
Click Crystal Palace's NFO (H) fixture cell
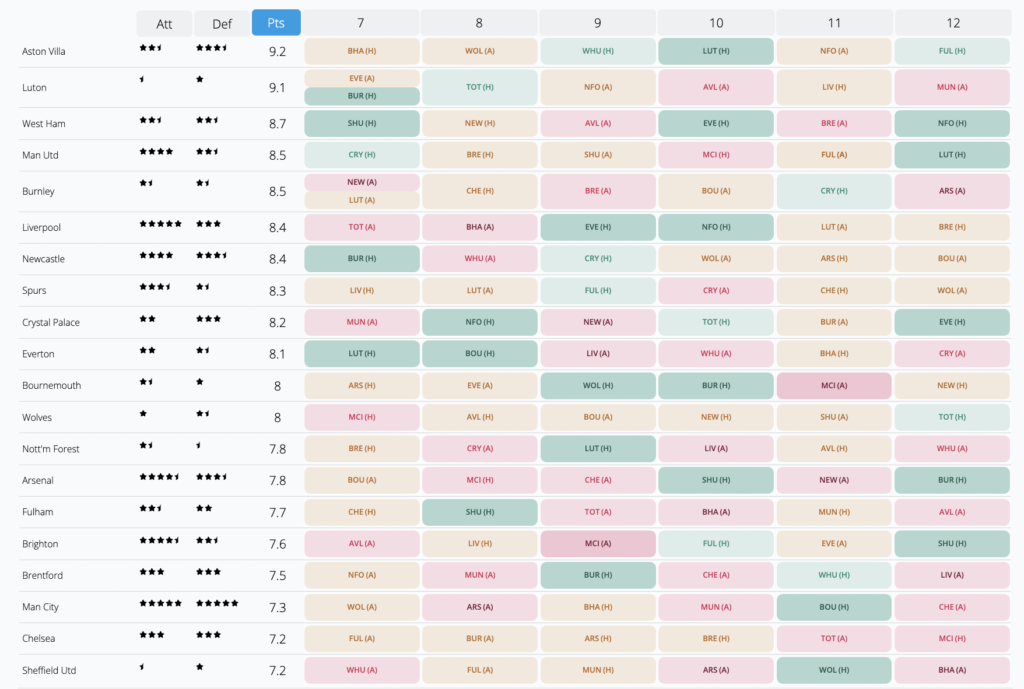coord(480,322)
